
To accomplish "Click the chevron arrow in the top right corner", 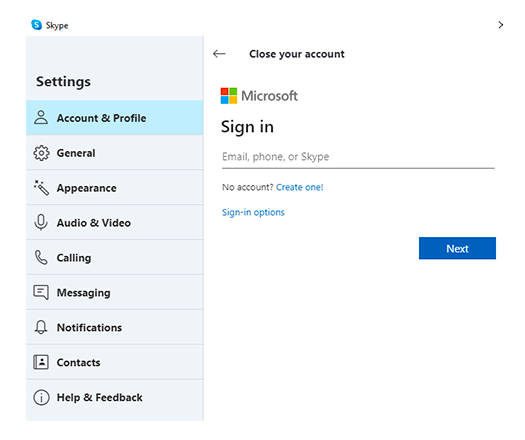I will click(x=501, y=25).
